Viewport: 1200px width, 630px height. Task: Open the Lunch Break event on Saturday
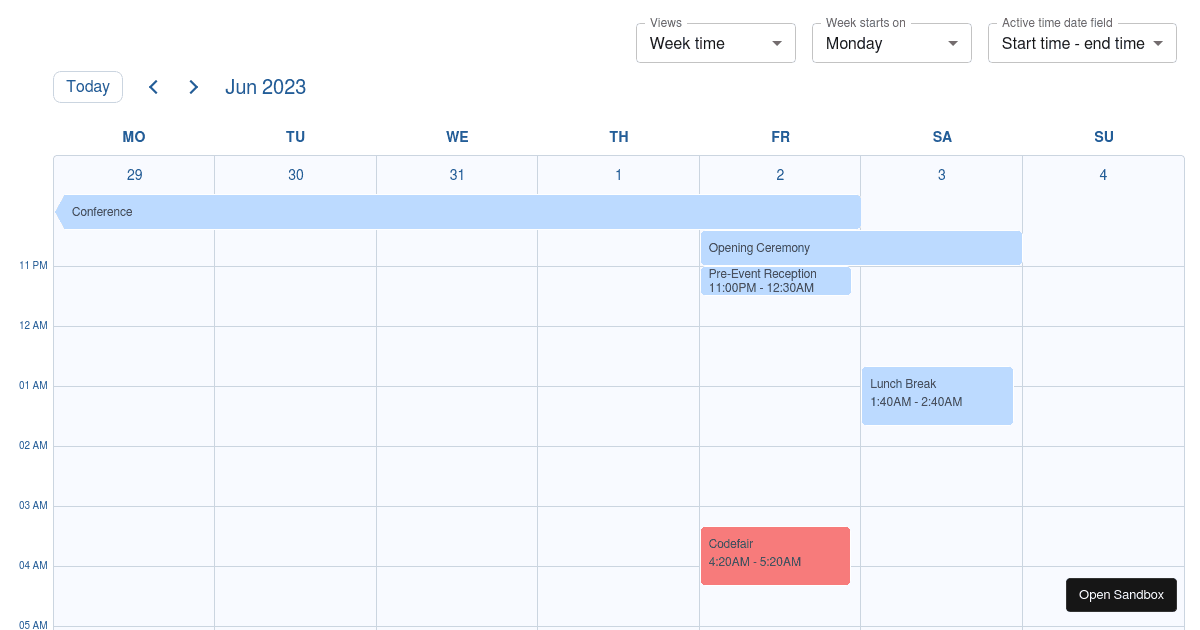pyautogui.click(x=936, y=395)
